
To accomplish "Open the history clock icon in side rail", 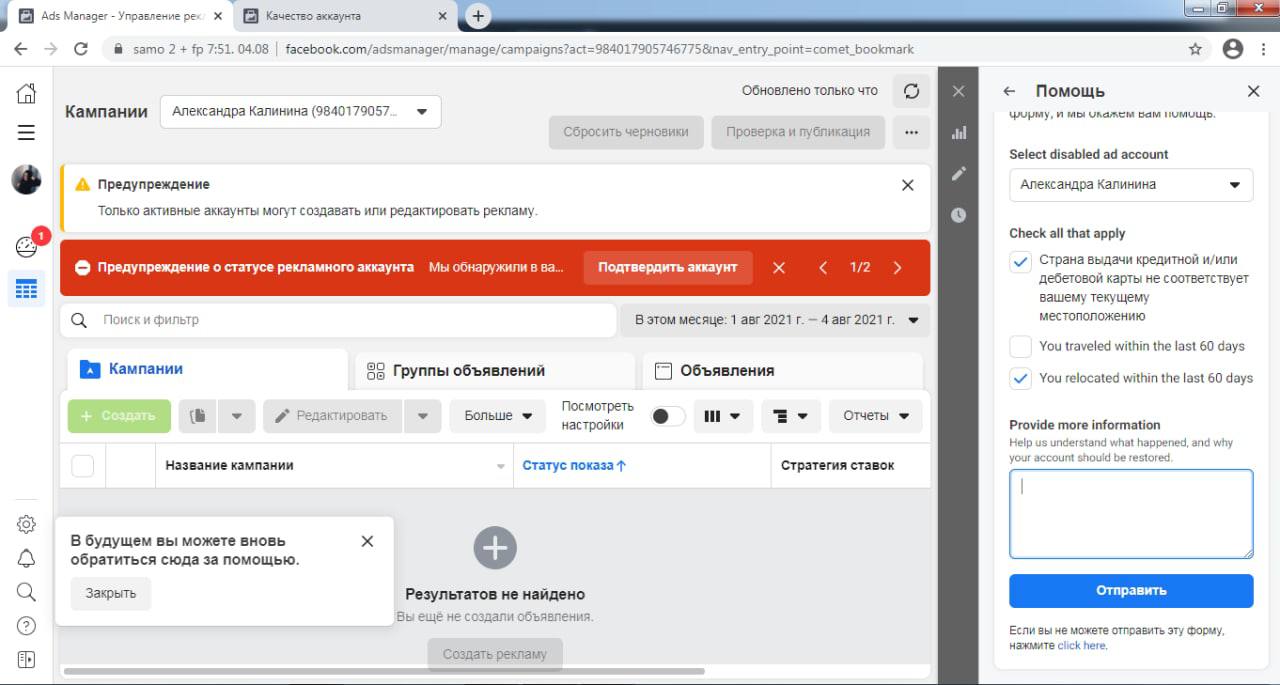I will 958,214.
